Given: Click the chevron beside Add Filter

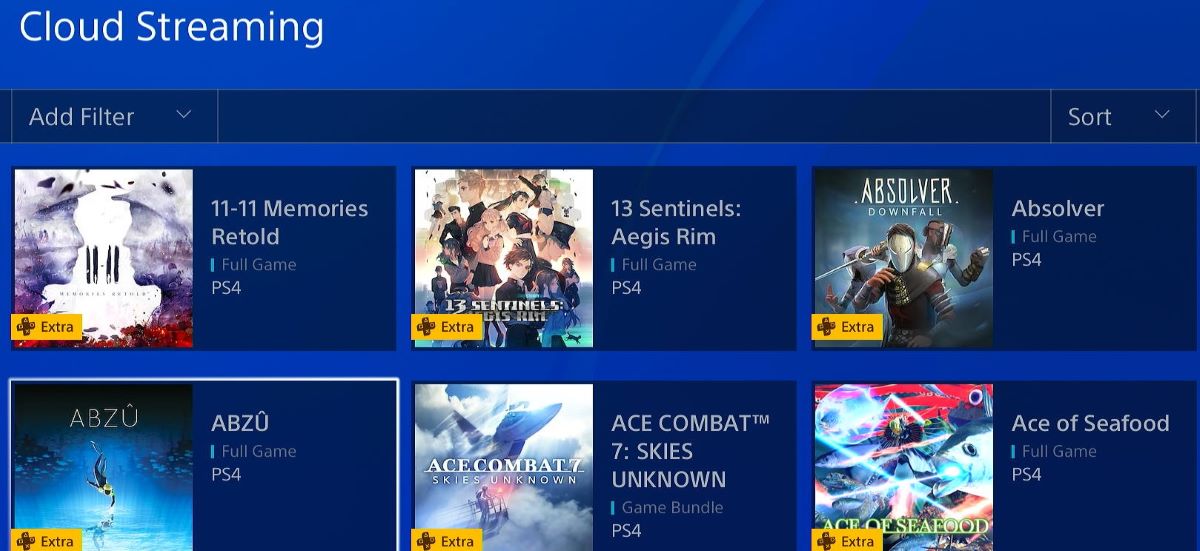Looking at the screenshot, I should coord(184,115).
